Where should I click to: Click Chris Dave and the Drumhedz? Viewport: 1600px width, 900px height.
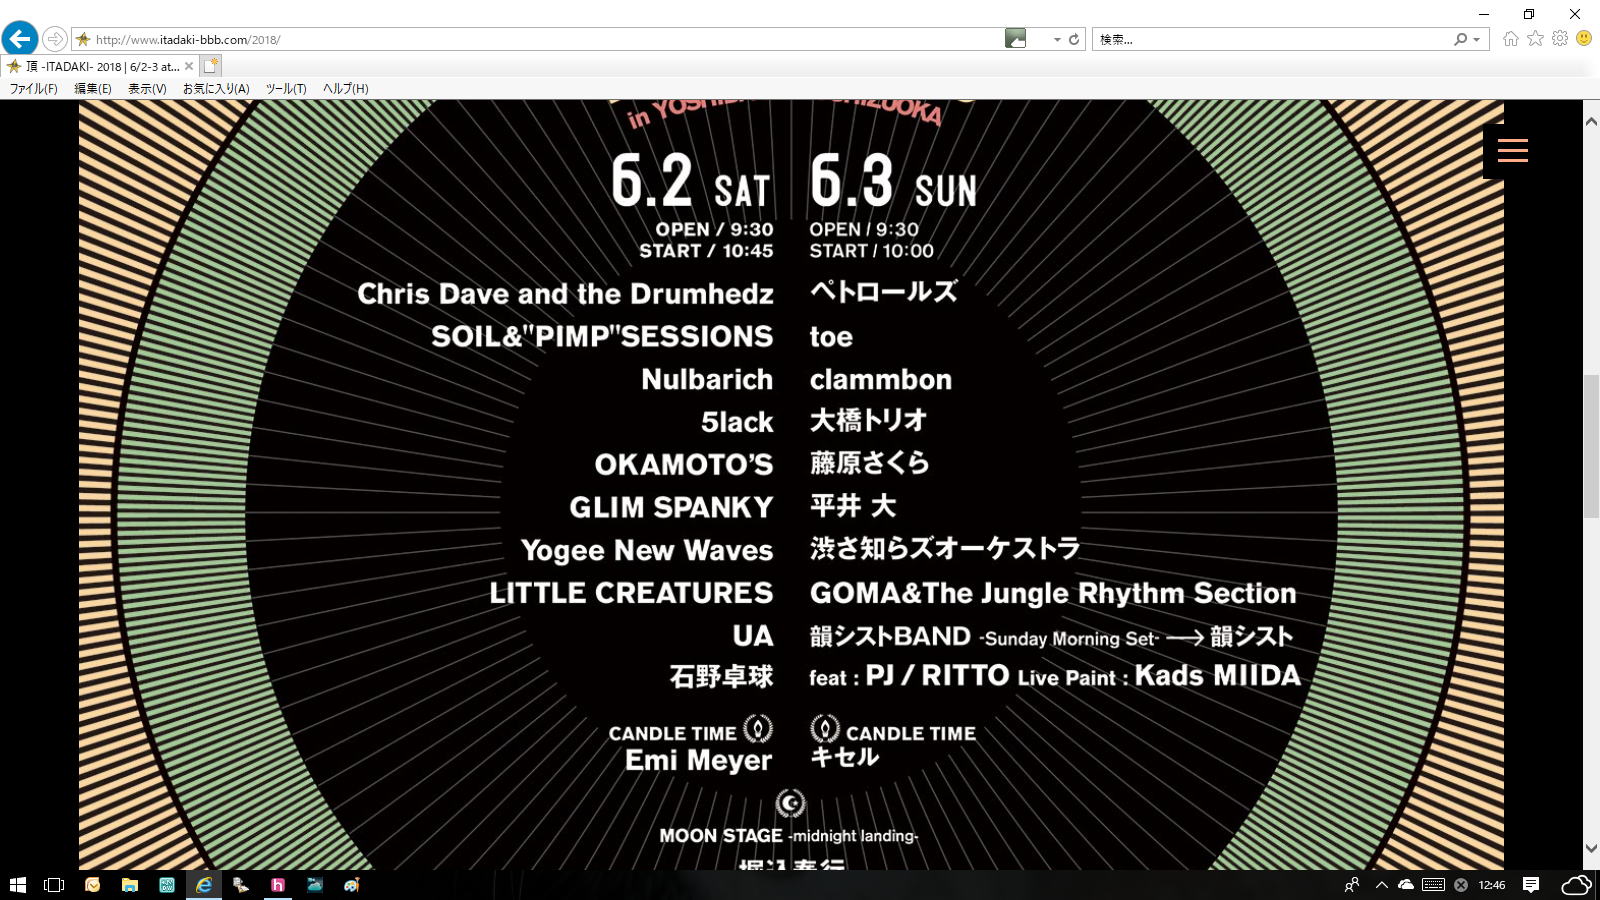click(566, 294)
